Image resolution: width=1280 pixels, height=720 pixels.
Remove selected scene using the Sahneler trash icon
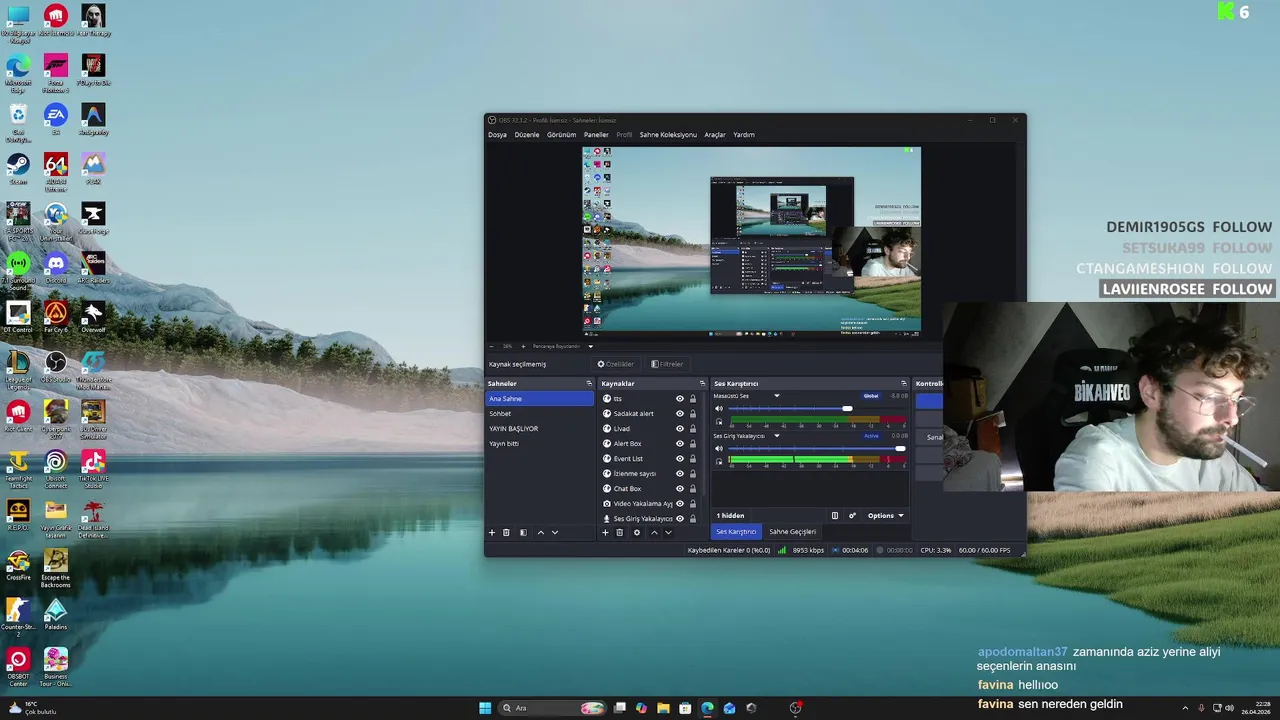[506, 532]
